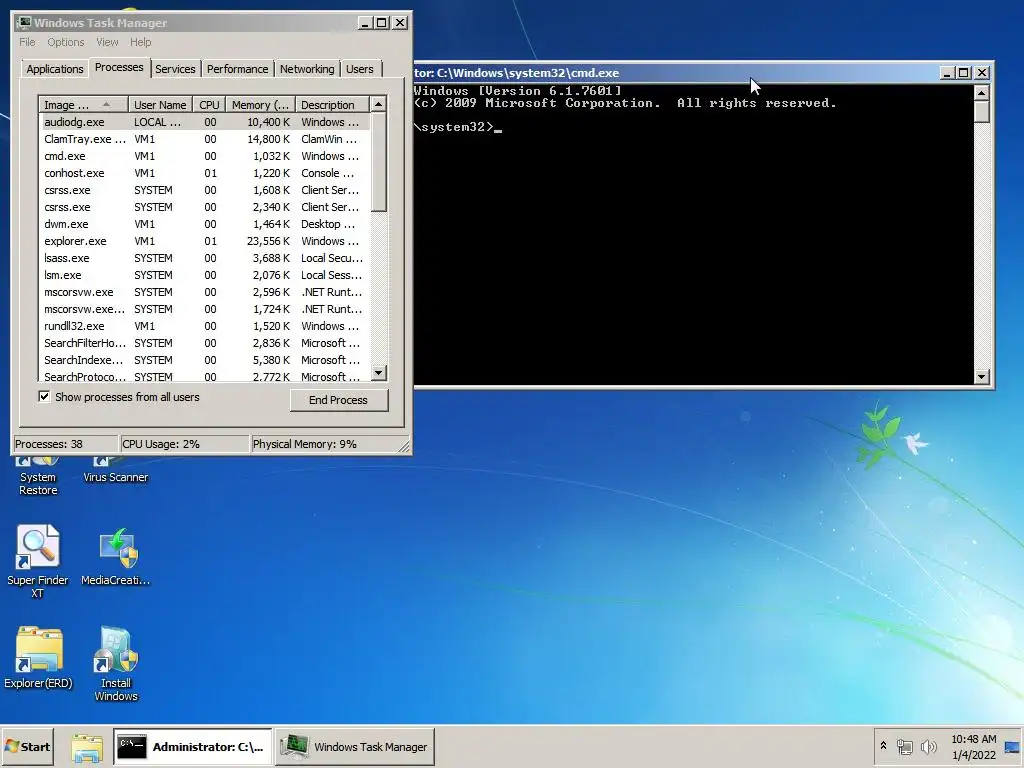The image size is (1024, 768).
Task: Switch to Windows Task Manager taskbar button
Action: pos(355,746)
